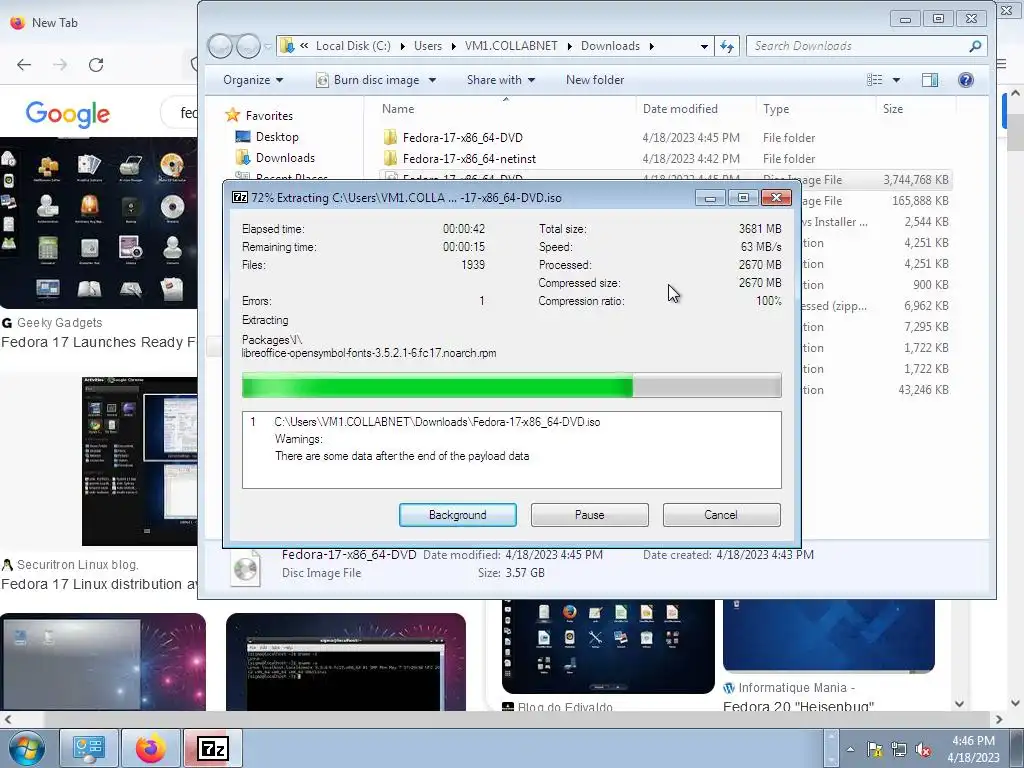1024x768 pixels.
Task: Open the control panel taskbar icon
Action: (89, 748)
